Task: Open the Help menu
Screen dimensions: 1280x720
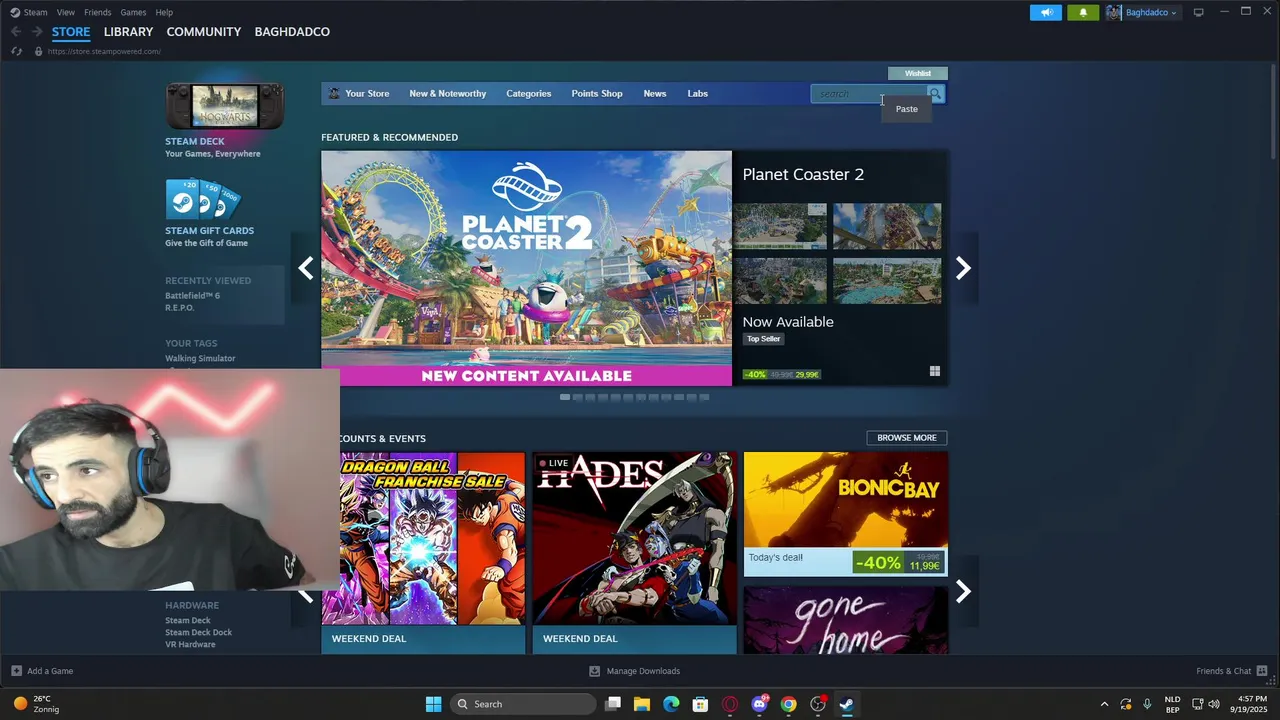Action: pyautogui.click(x=164, y=12)
